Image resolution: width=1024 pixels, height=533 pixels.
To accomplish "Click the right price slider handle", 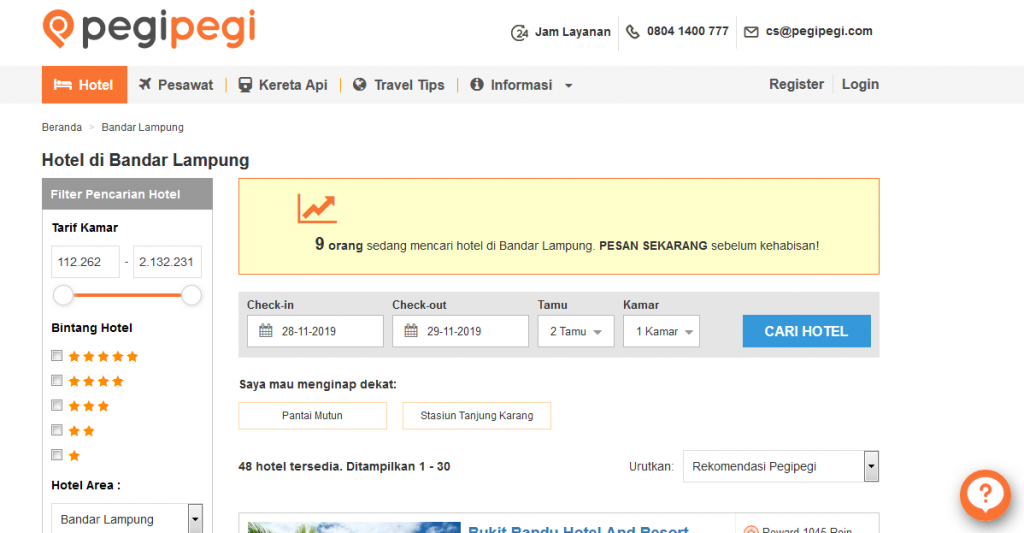I will 191,295.
